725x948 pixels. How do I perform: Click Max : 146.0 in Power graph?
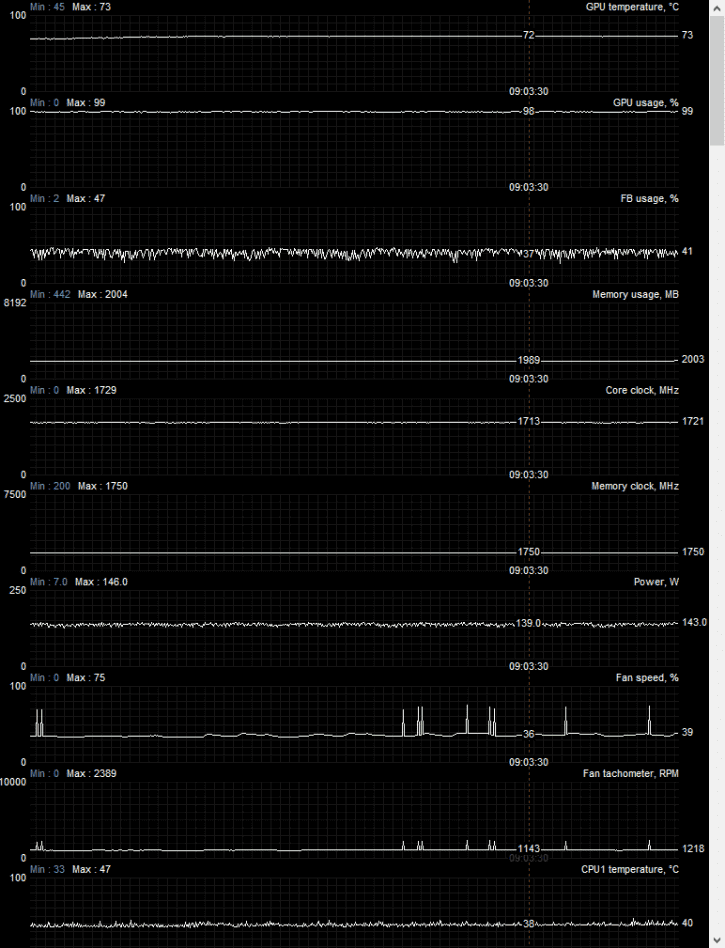click(x=101, y=582)
